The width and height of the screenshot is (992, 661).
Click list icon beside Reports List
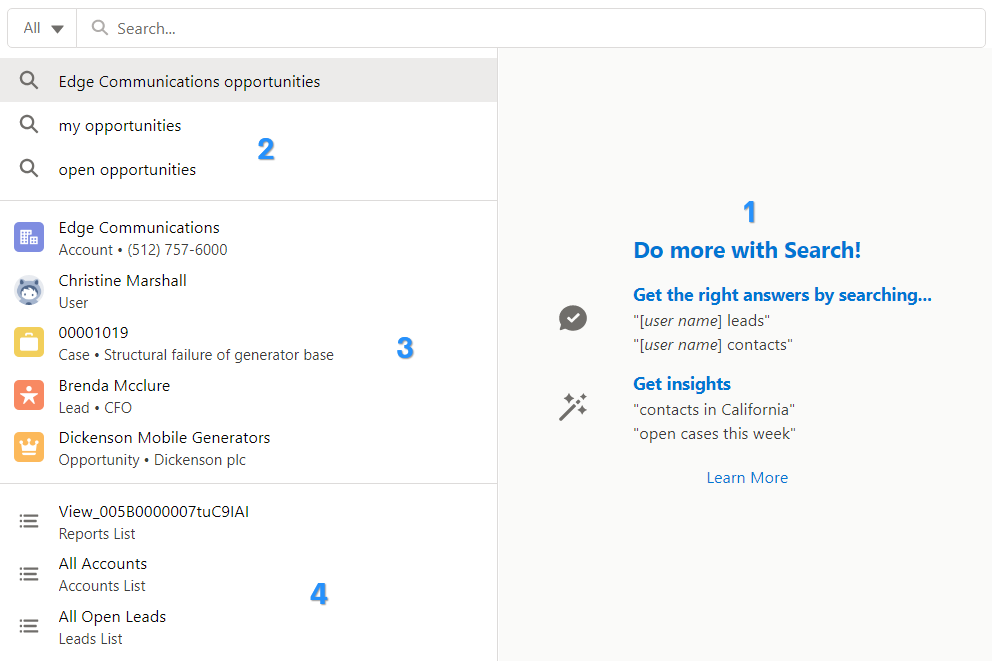[x=28, y=521]
